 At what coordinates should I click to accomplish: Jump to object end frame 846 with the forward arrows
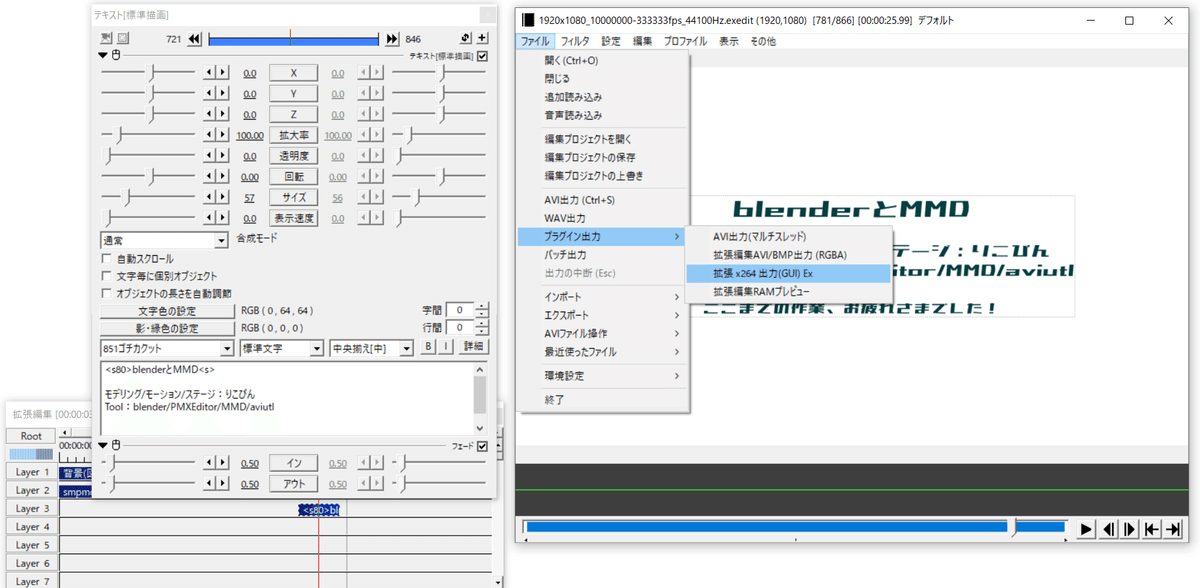coord(392,39)
